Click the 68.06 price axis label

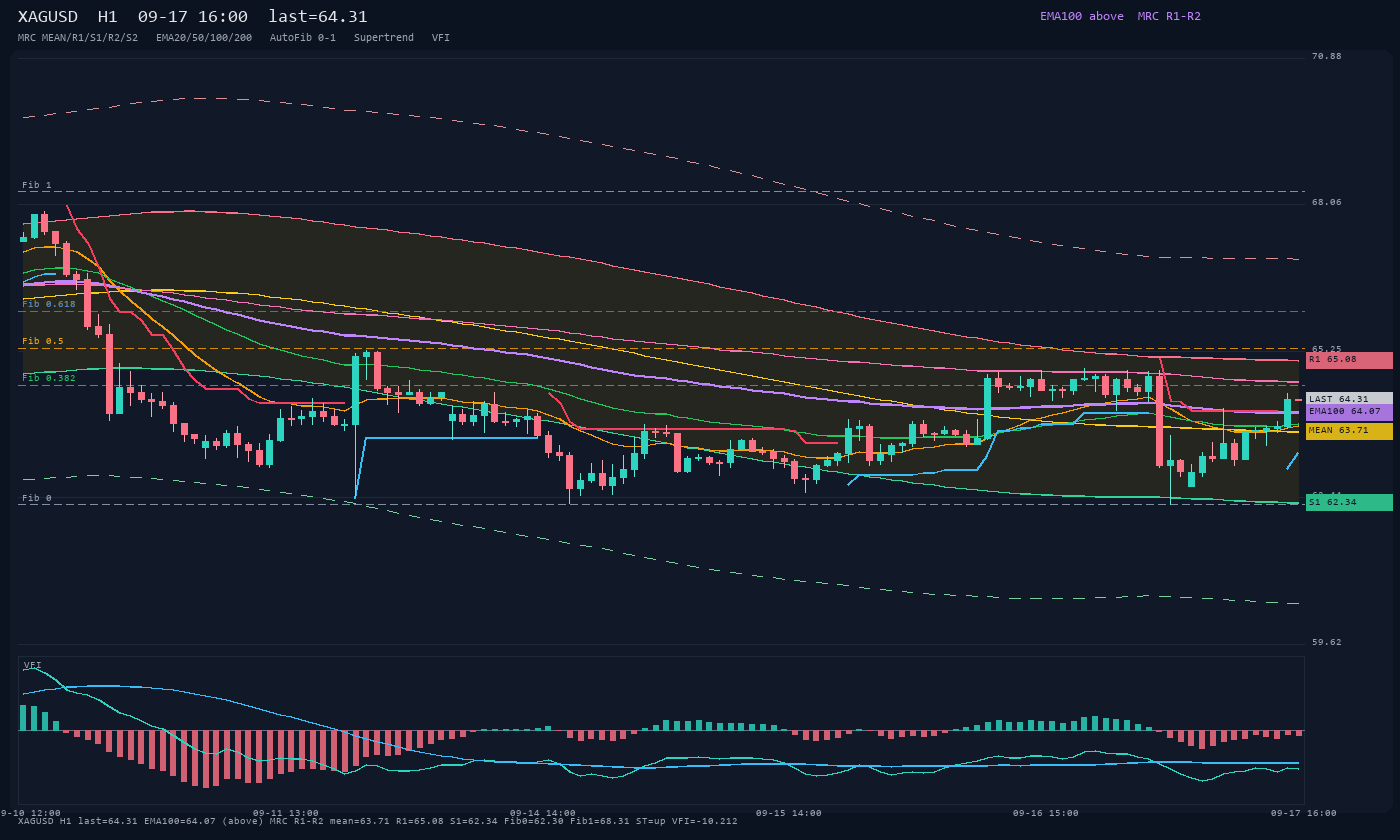[1327, 202]
